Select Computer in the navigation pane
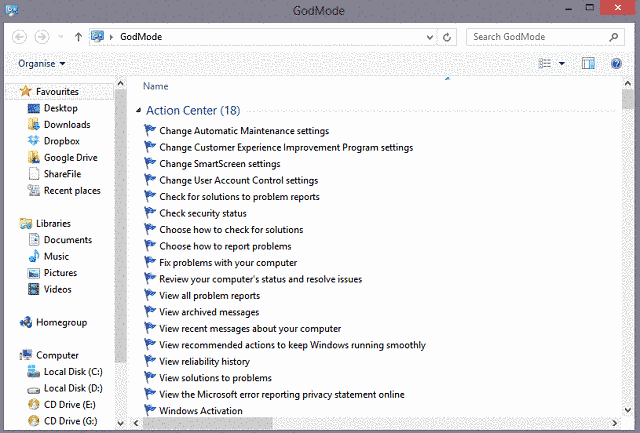Viewport: 640px width, 433px height. [57, 355]
